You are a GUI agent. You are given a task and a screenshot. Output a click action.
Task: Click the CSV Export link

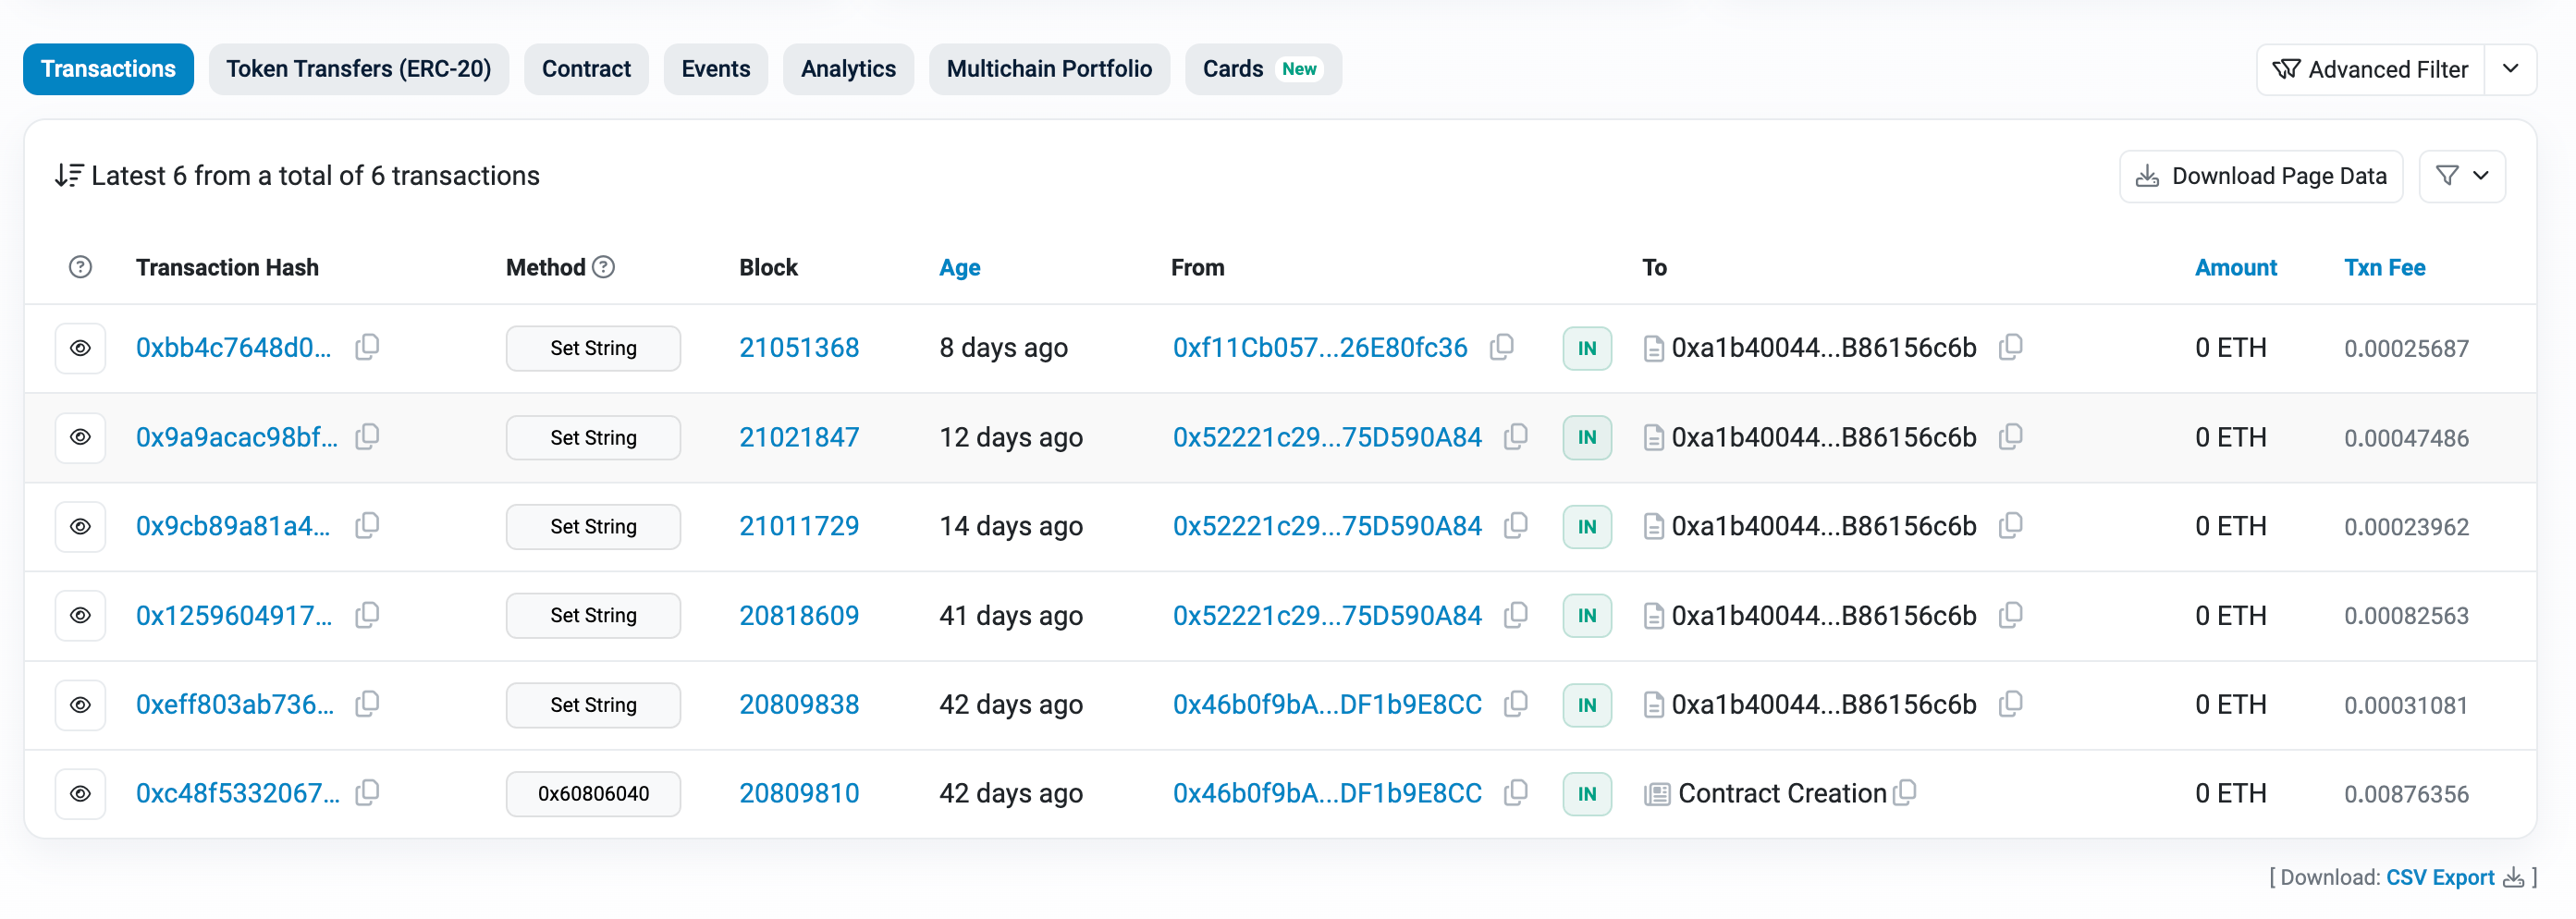click(x=2440, y=877)
